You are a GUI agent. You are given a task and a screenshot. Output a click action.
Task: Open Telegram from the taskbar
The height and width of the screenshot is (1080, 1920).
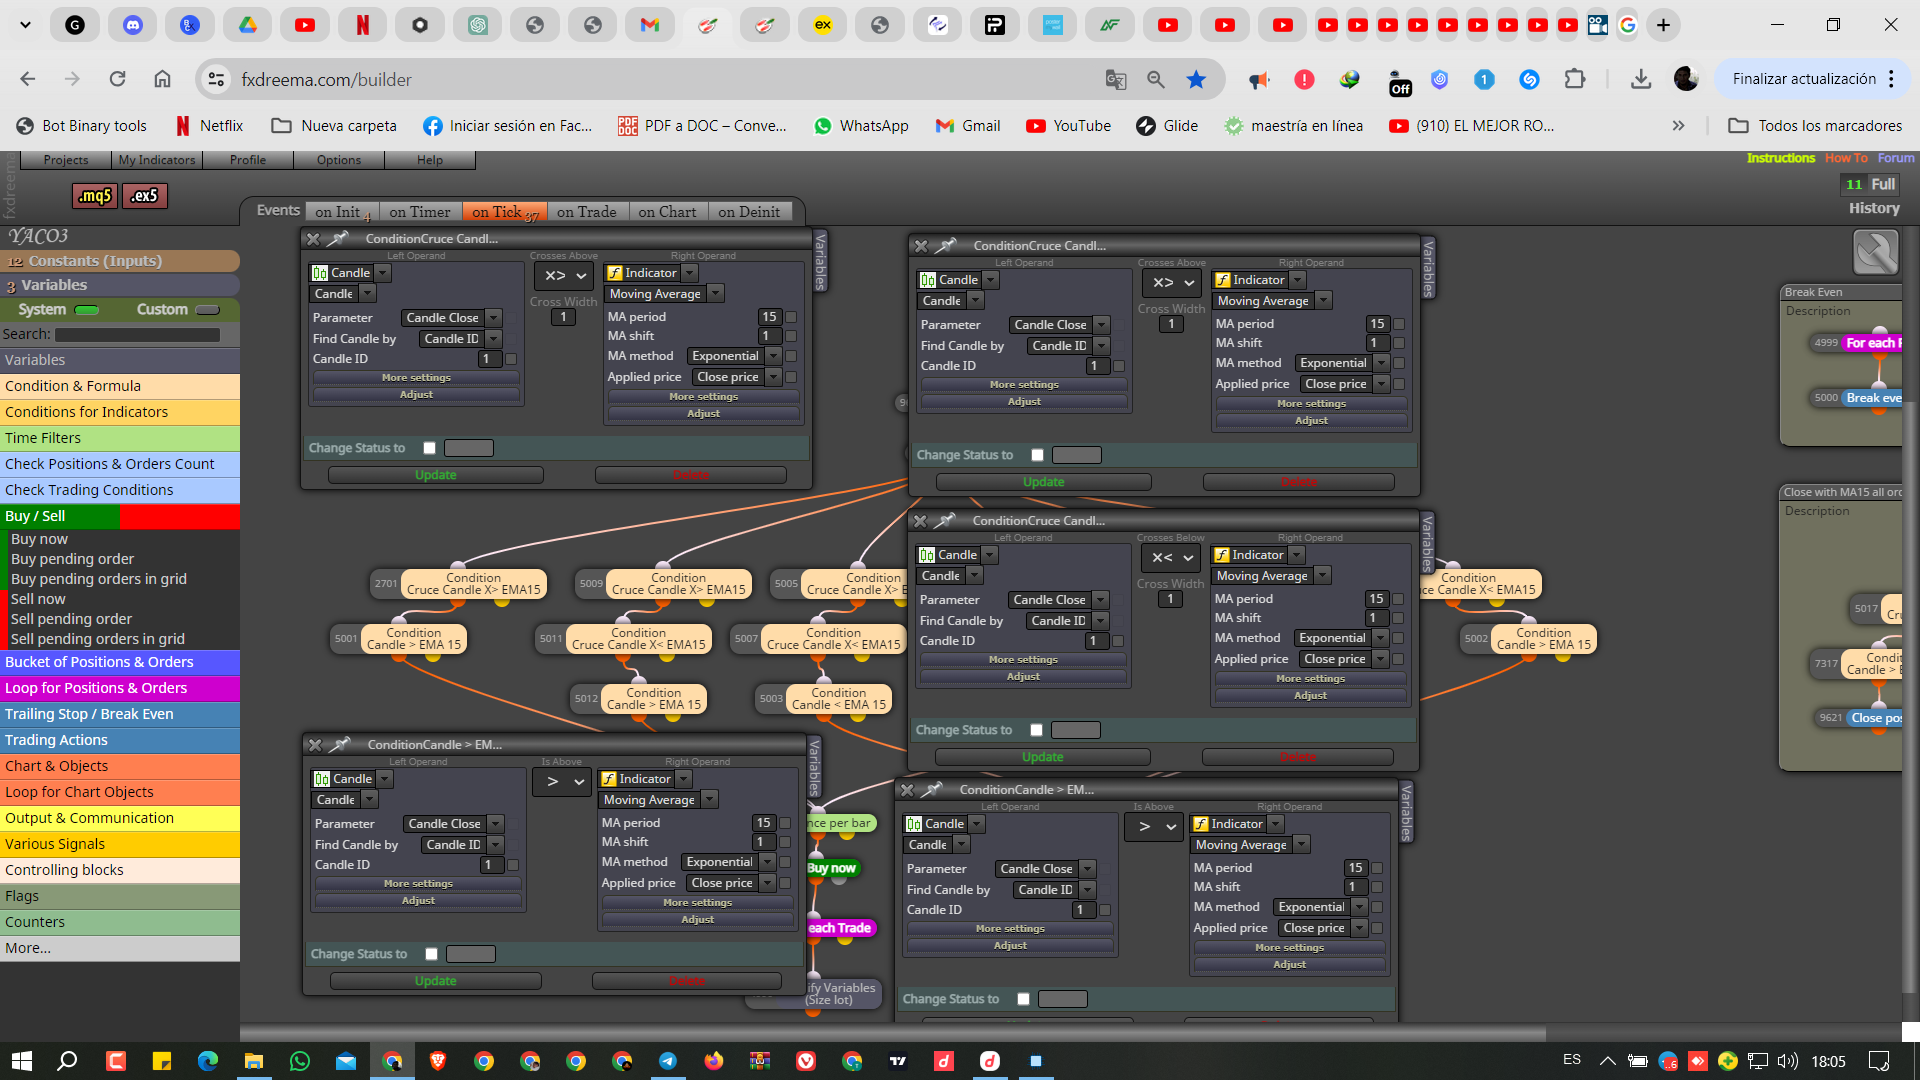point(667,1061)
